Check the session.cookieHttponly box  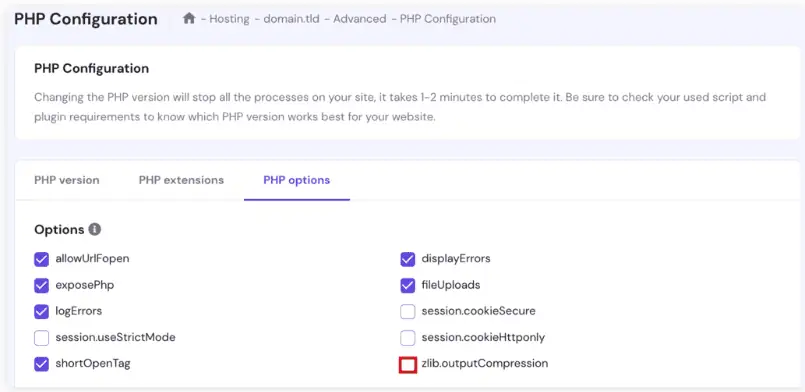(x=408, y=338)
